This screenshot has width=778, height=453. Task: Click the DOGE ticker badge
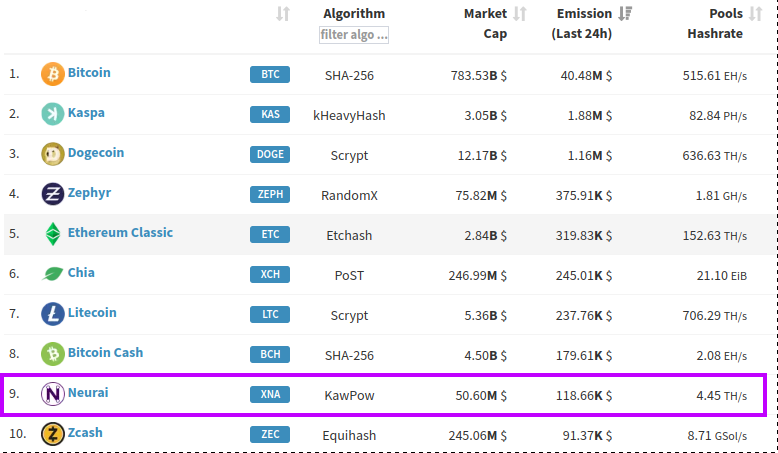coord(270,154)
